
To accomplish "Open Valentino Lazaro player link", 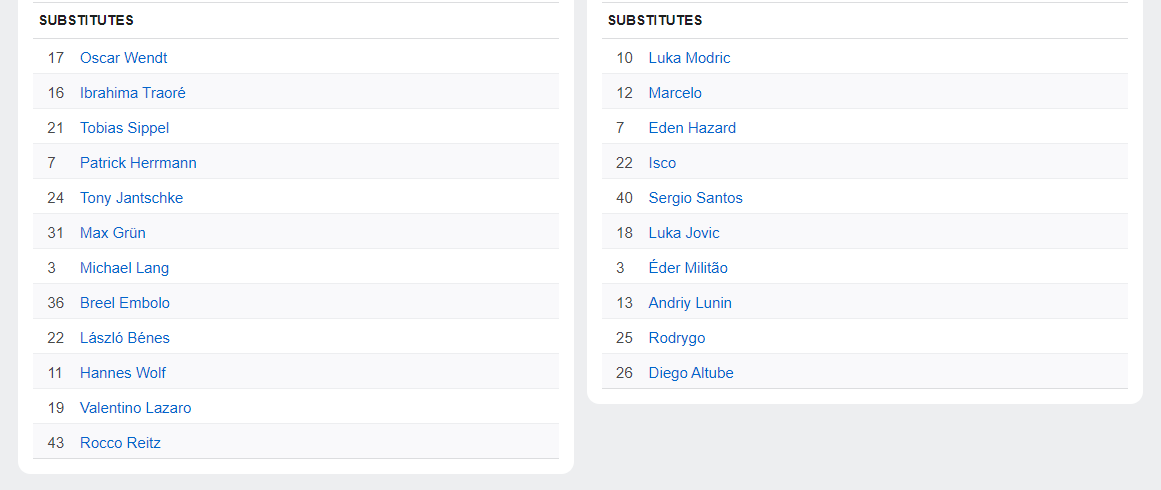I will pyautogui.click(x=135, y=408).
